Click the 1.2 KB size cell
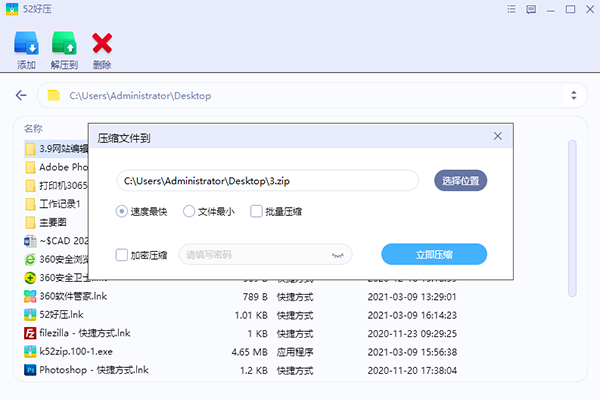Screen dimensions: 600x400 (254, 370)
